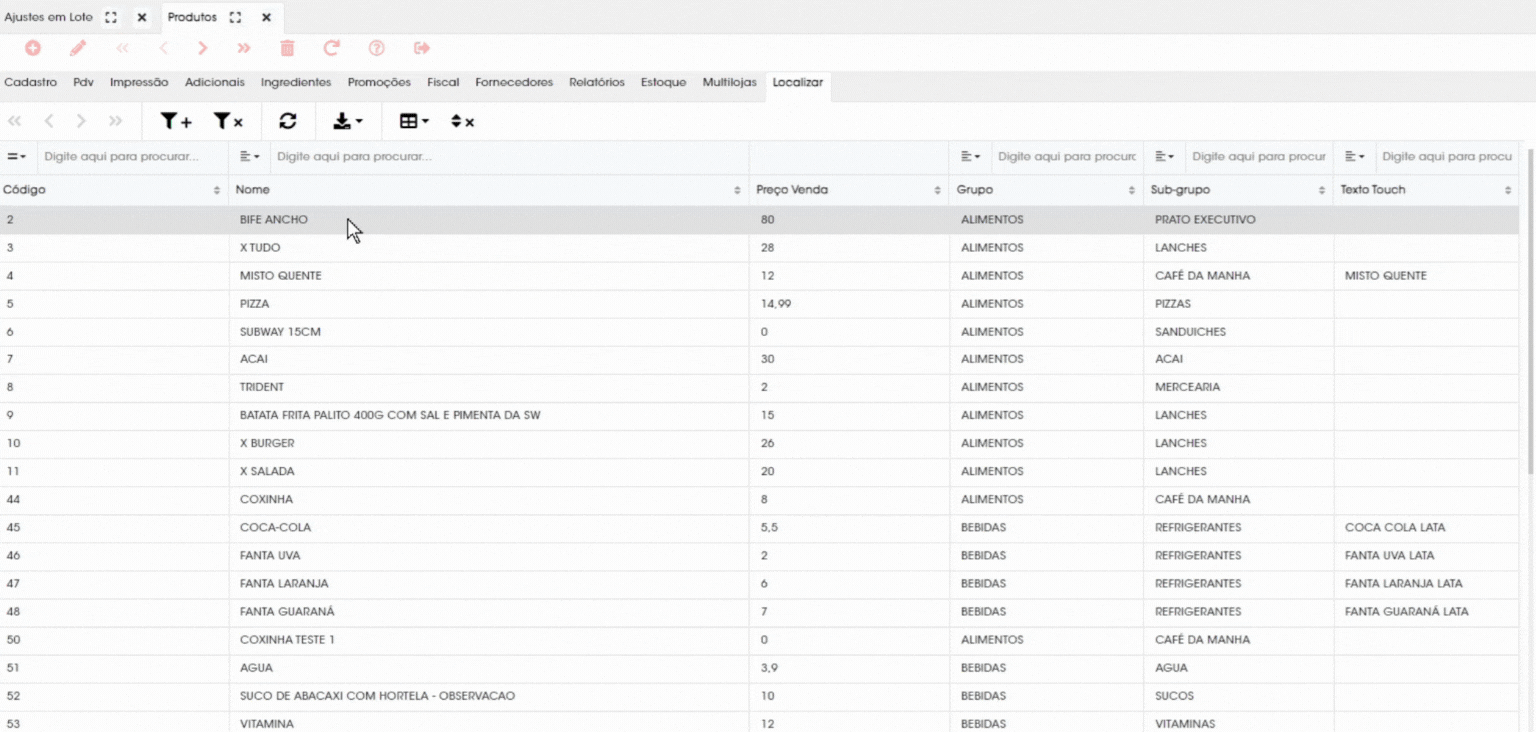1536x732 pixels.
Task: Click the Sub-grupo search input field
Action: 1258,157
